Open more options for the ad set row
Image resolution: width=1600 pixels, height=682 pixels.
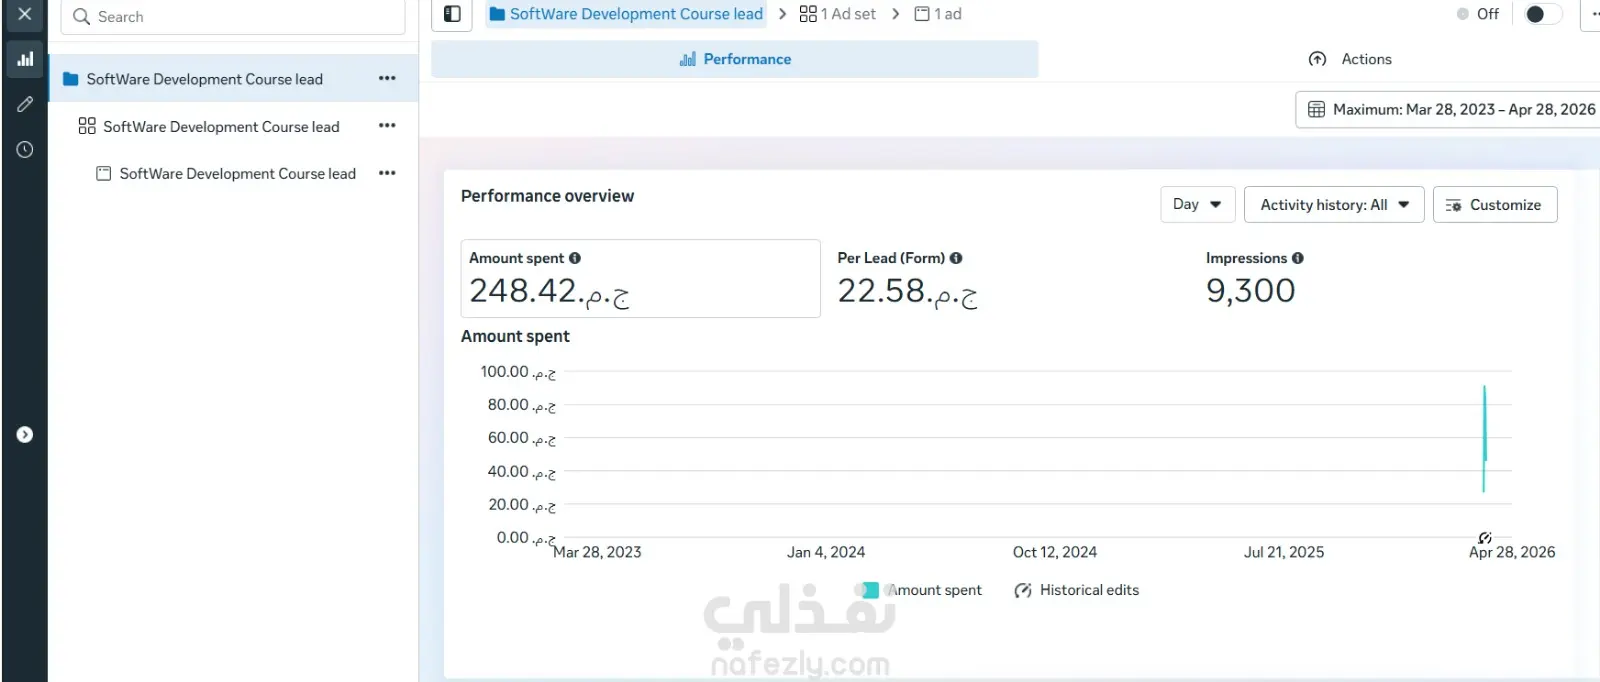tap(387, 126)
